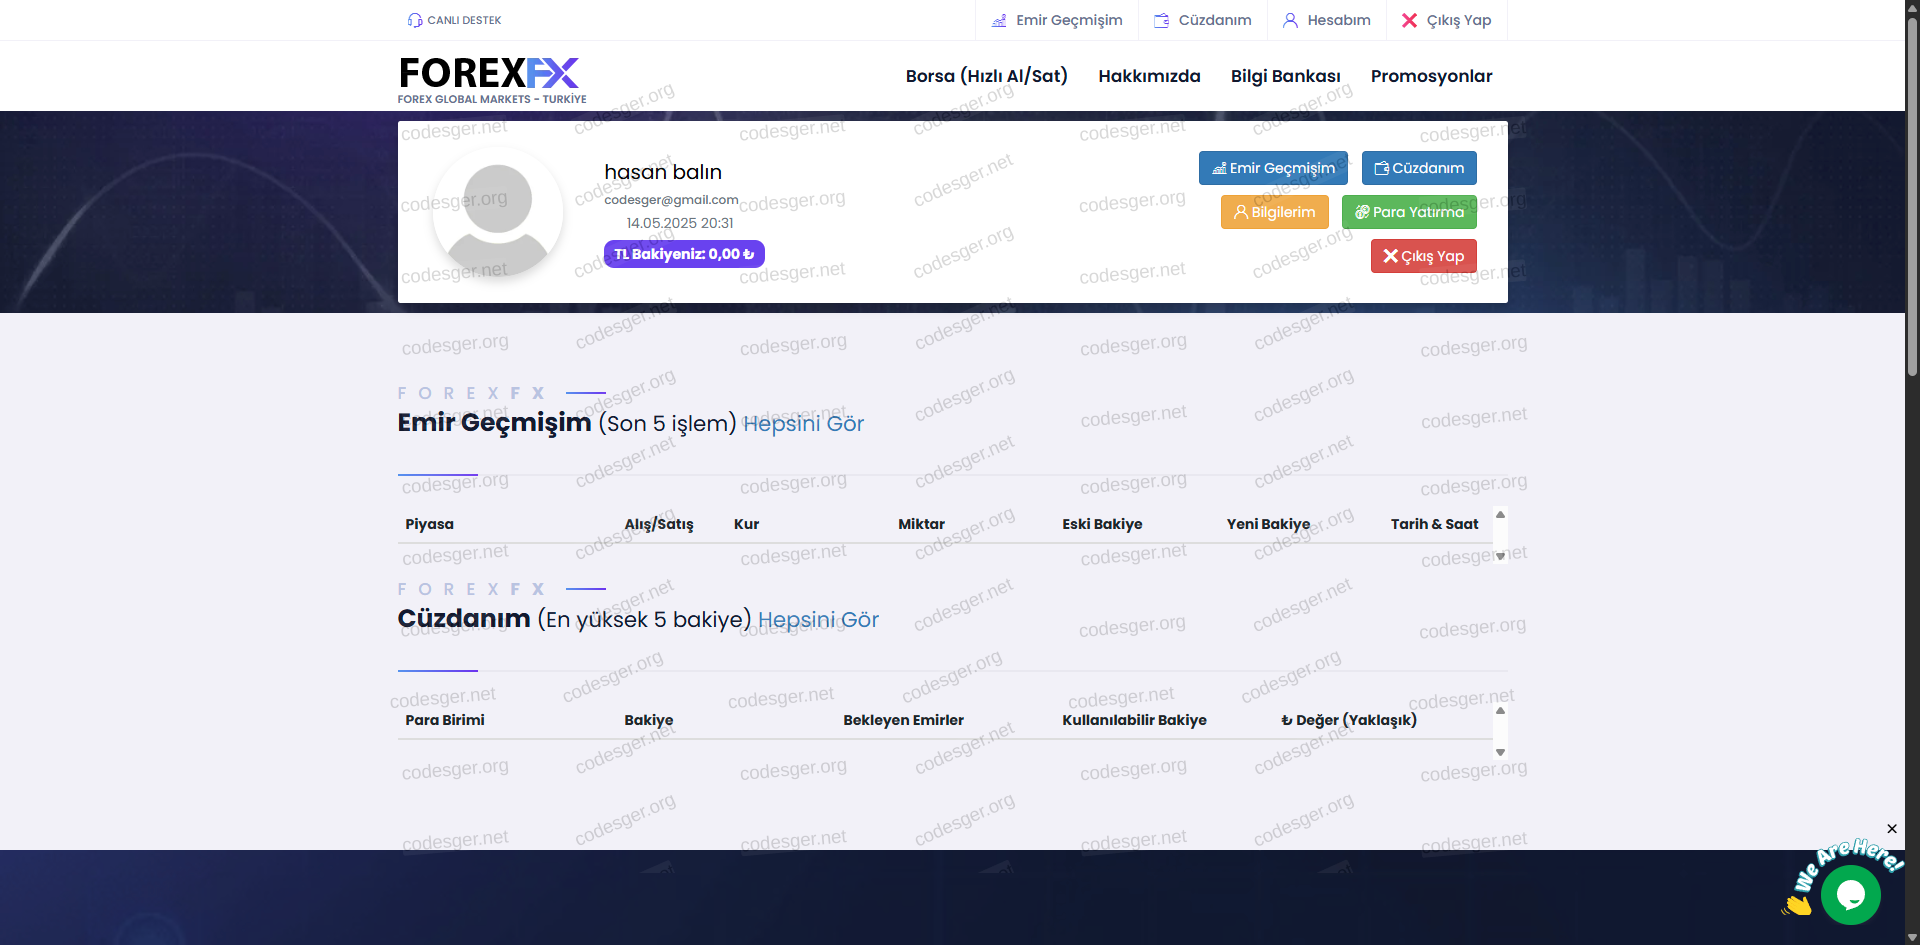Click the TL Bakiyeniz balance badge
Image resolution: width=1920 pixels, height=945 pixels.
tap(684, 254)
